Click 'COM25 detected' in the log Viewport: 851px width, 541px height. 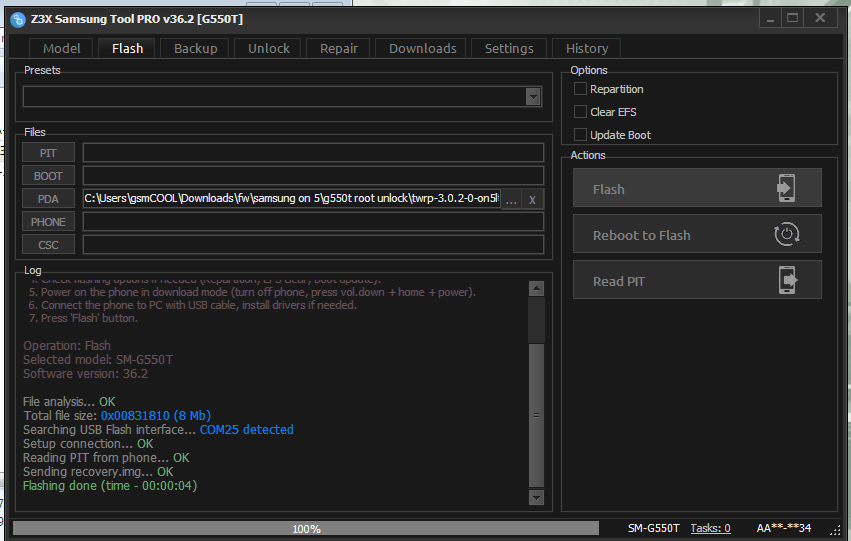[x=246, y=429]
